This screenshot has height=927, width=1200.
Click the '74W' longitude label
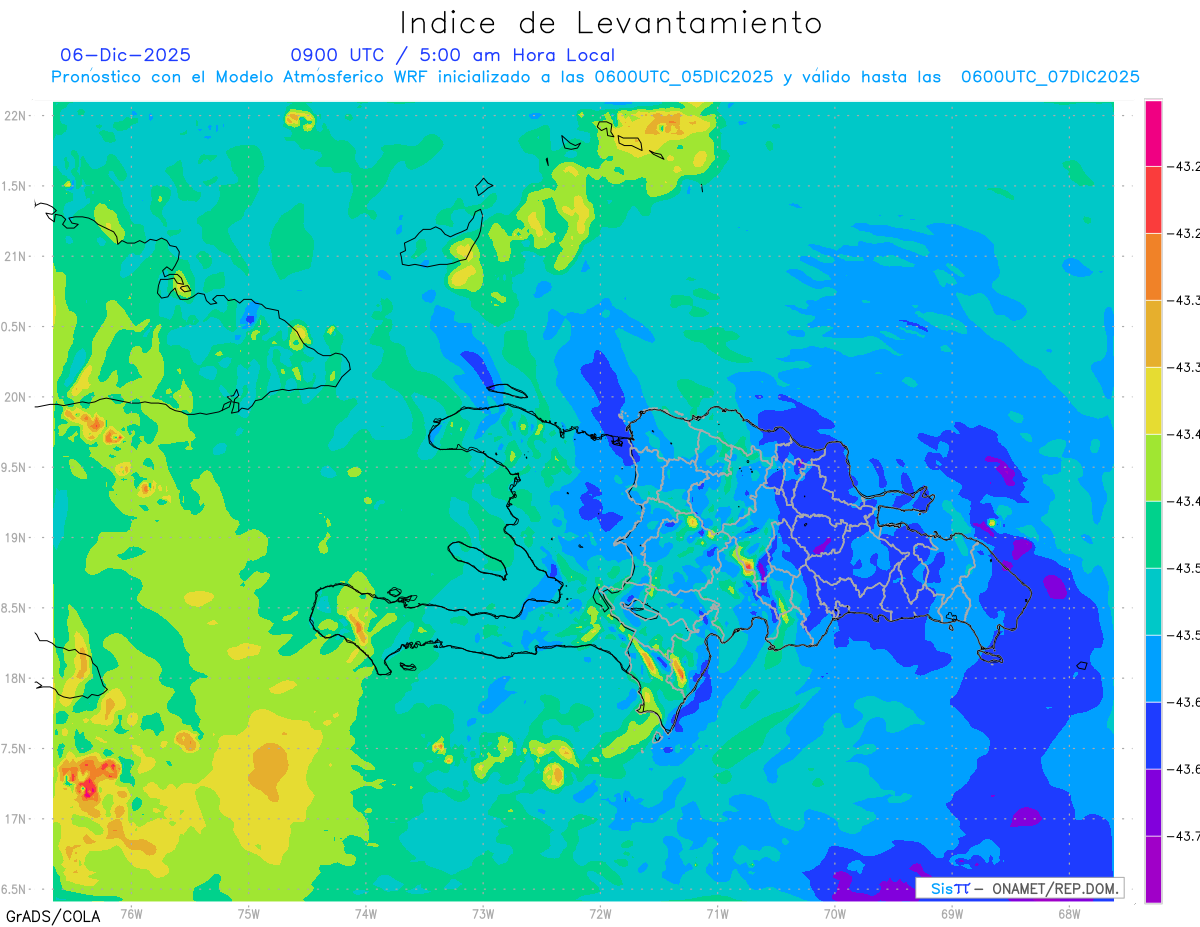(x=366, y=913)
